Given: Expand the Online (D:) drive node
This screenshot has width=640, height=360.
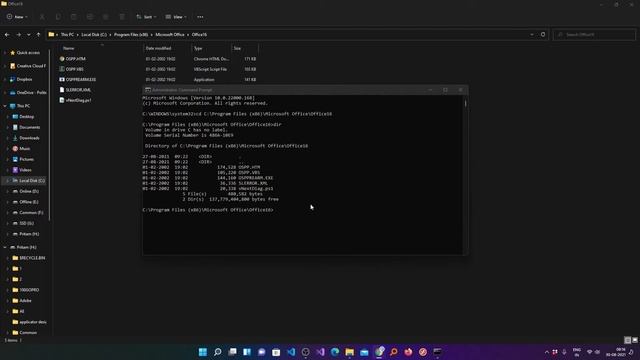Looking at the screenshot, I should pos(7,191).
